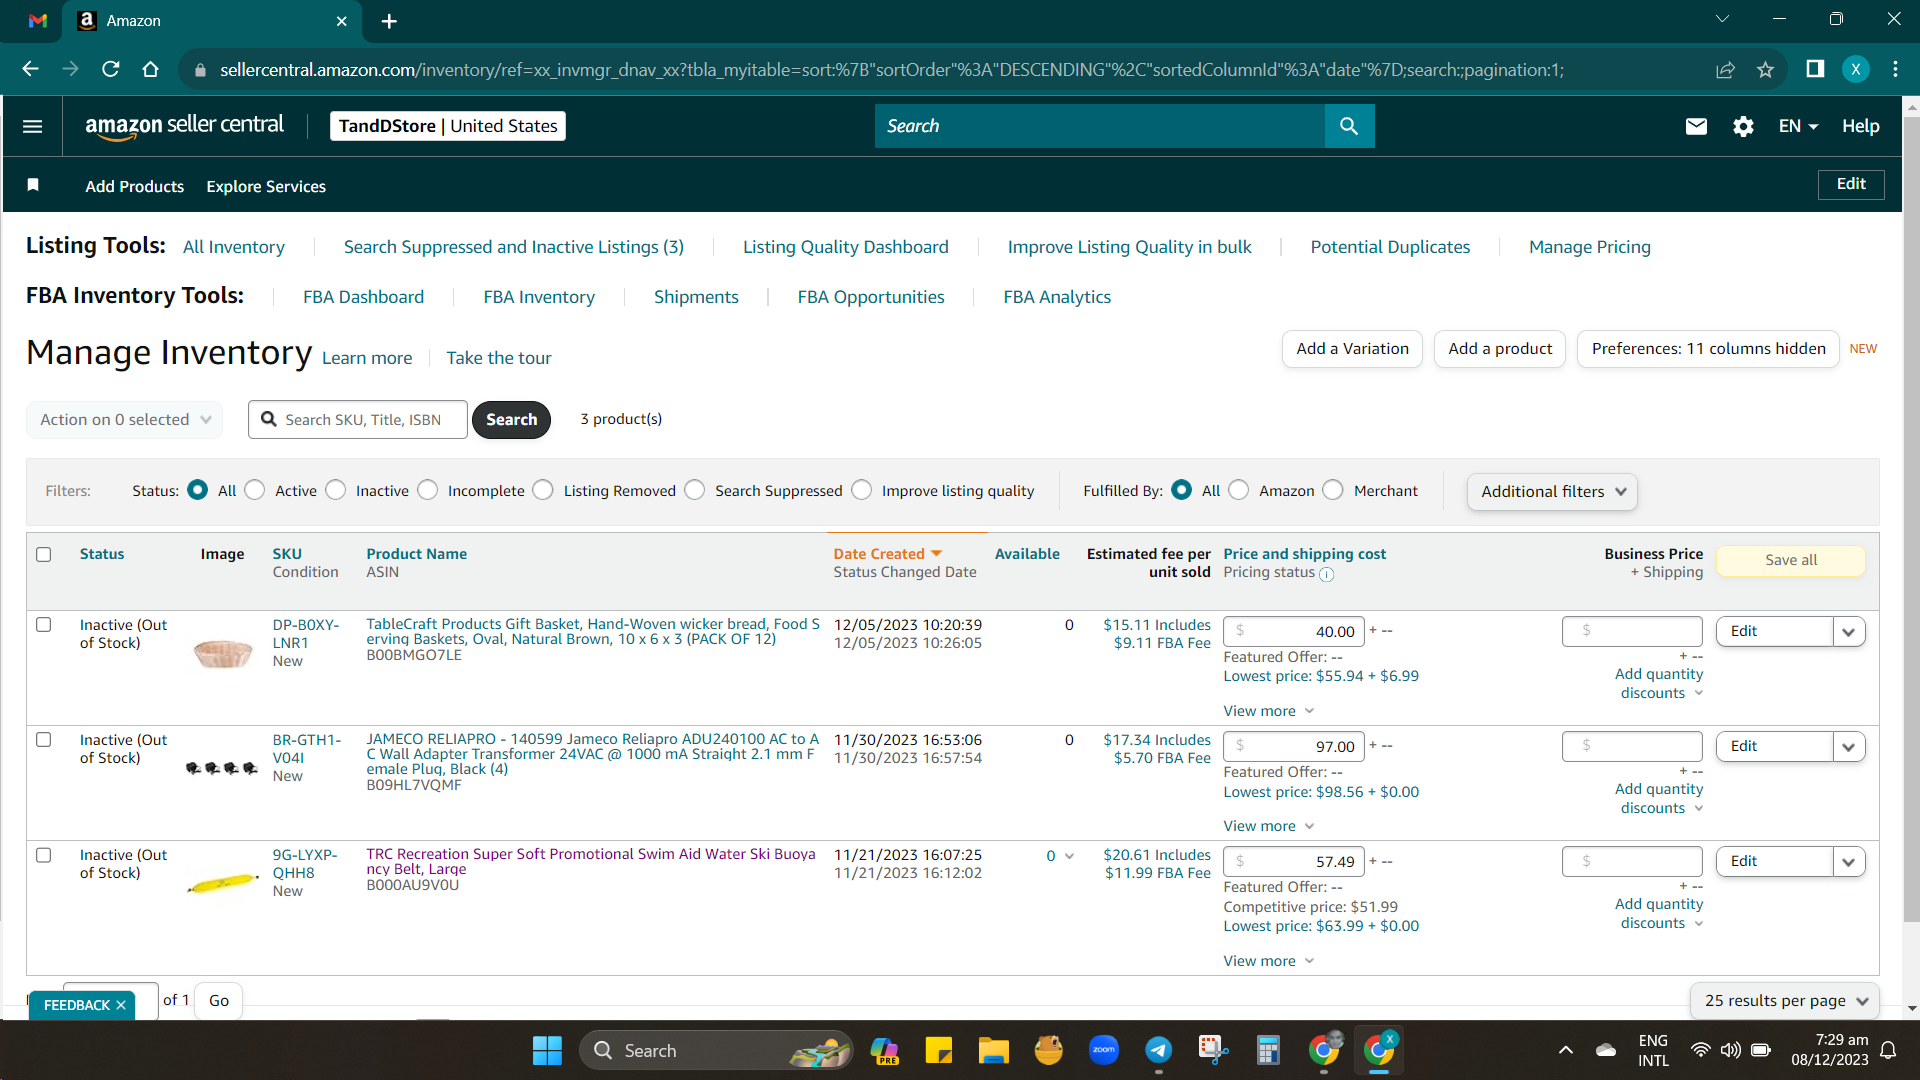Check the TRC Recreation row checkbox
Screen dimensions: 1920x1080
(44, 855)
